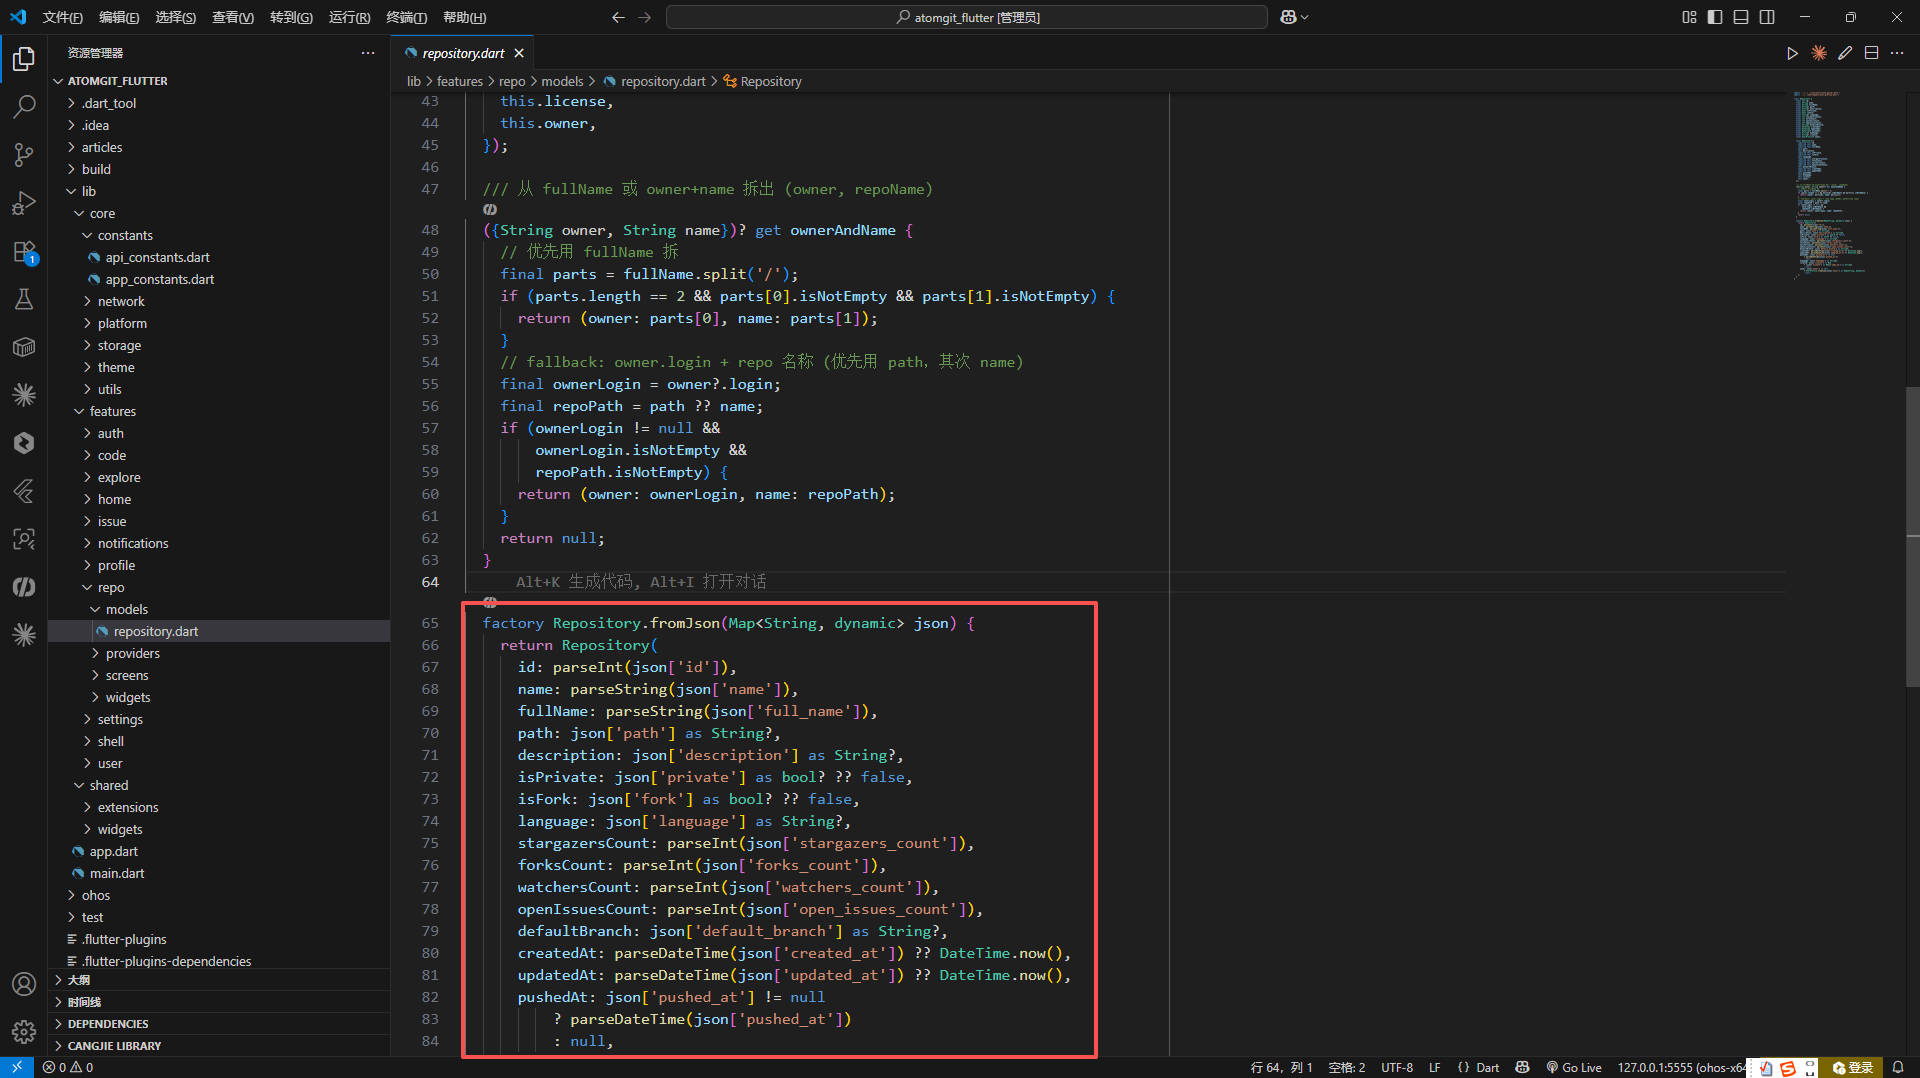Open the 查看(V) menu

pyautogui.click(x=233, y=17)
